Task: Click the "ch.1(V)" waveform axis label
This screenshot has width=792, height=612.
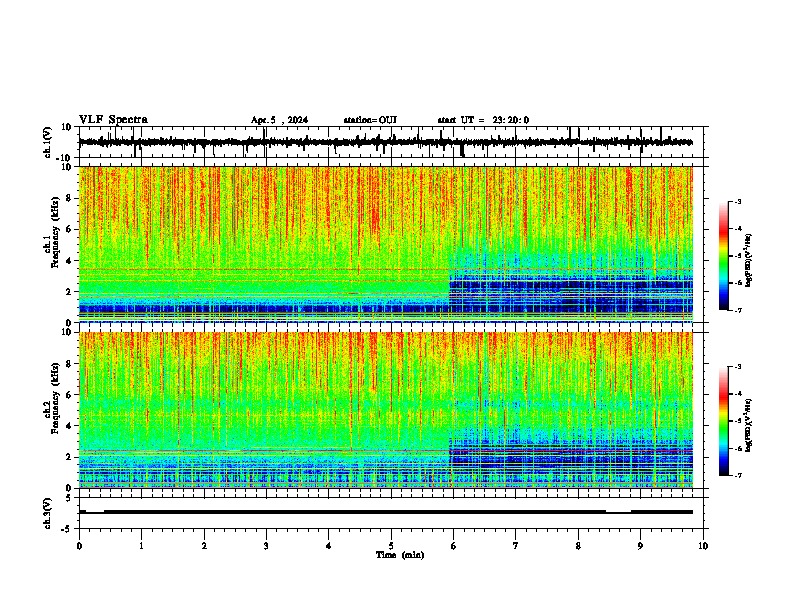Action: (x=48, y=142)
